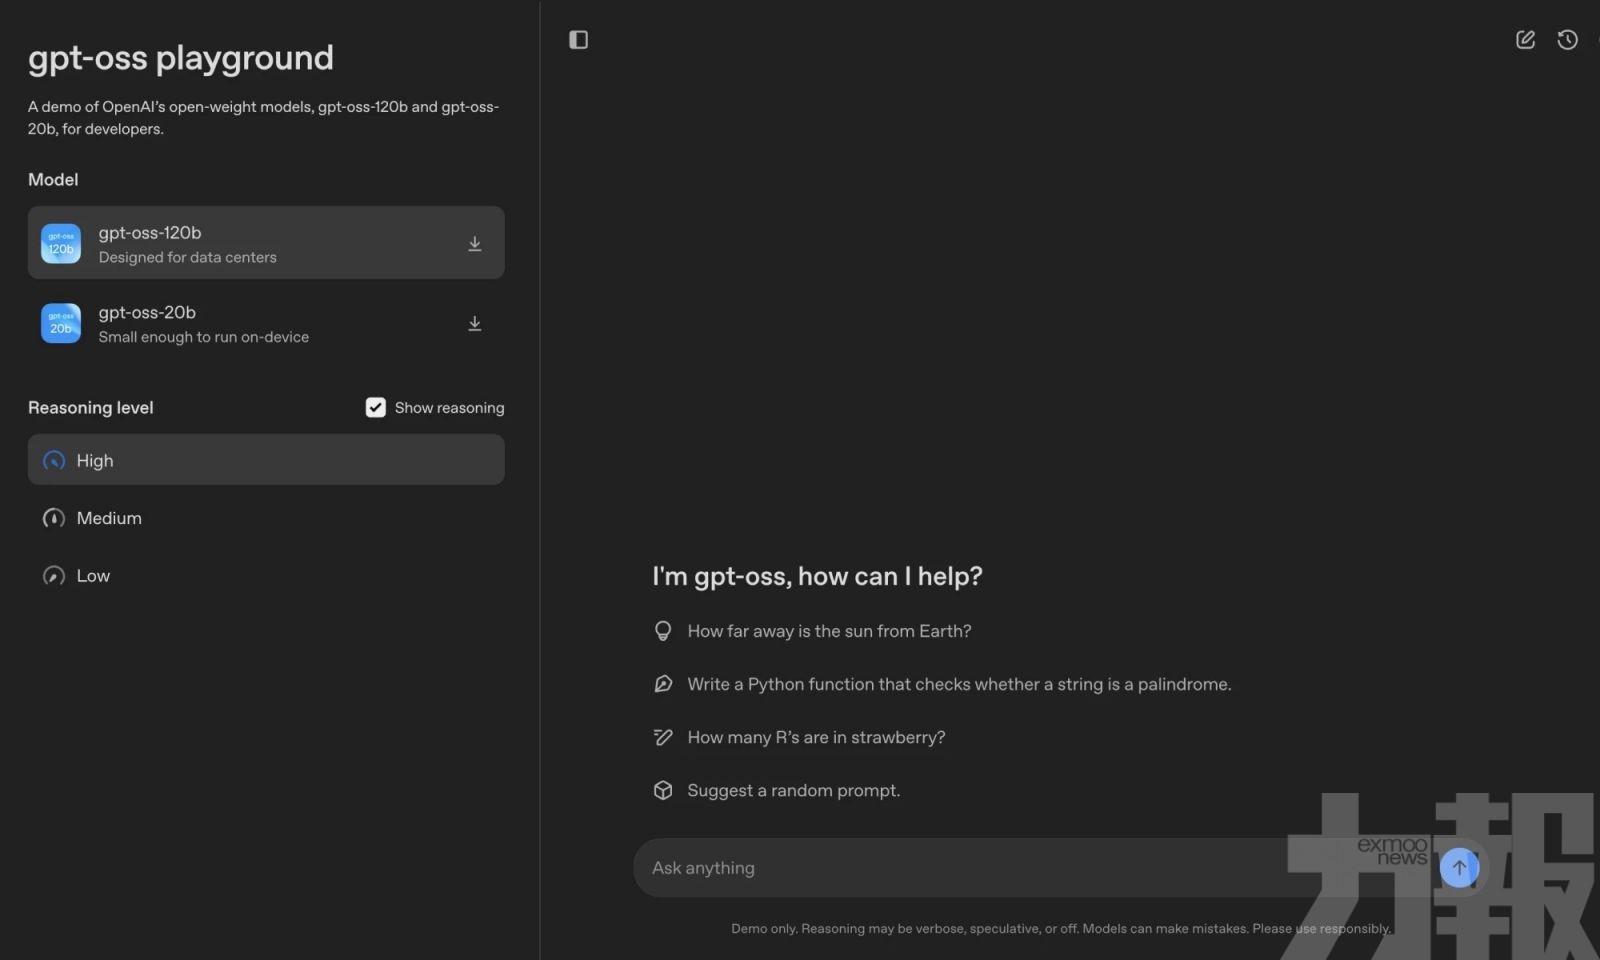The width and height of the screenshot is (1600, 960).
Task: Download the gpt-oss-120b model
Action: tap(475, 244)
